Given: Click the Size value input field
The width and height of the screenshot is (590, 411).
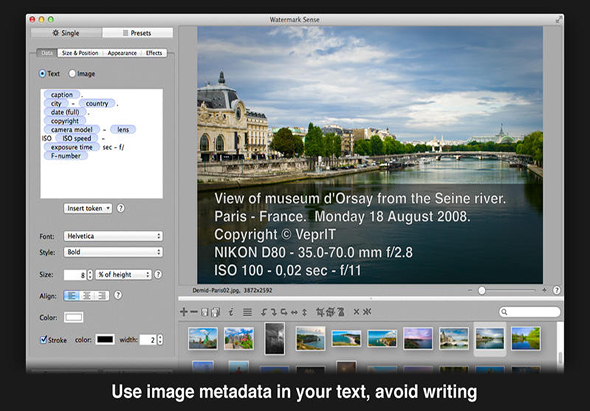Looking at the screenshot, I should [x=75, y=275].
